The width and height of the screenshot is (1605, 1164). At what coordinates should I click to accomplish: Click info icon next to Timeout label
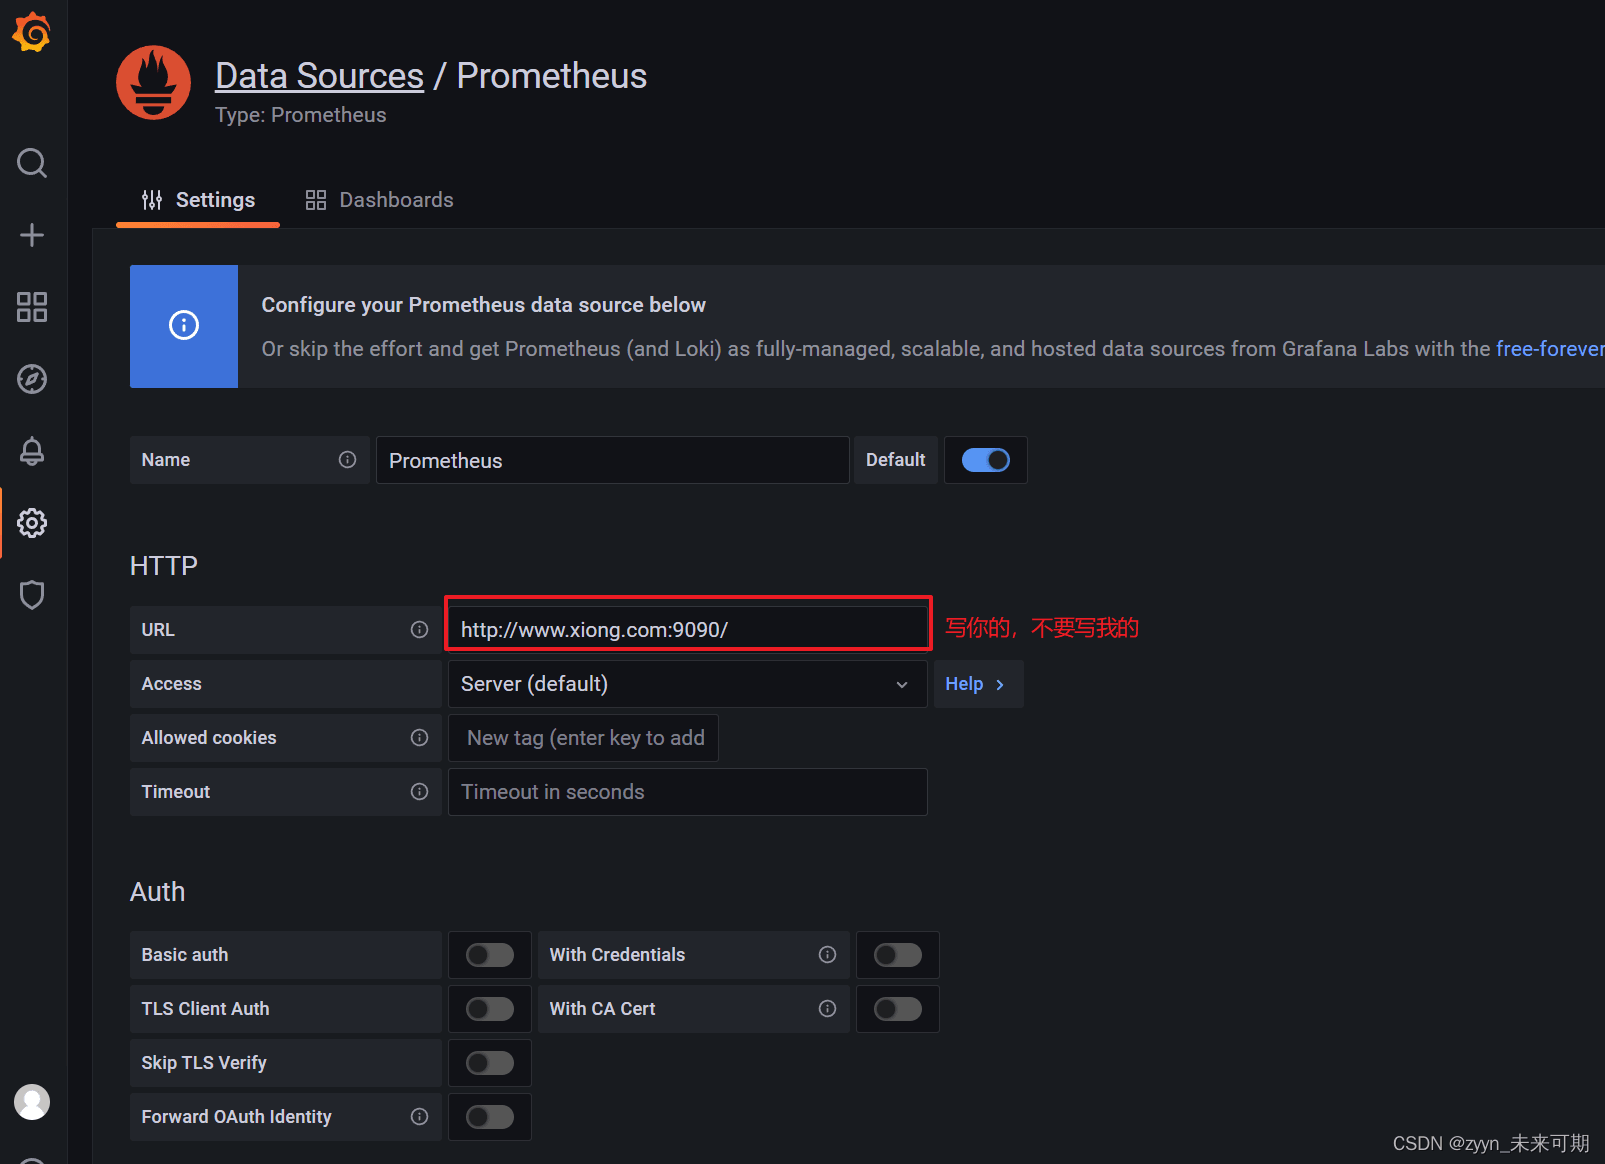tap(419, 792)
